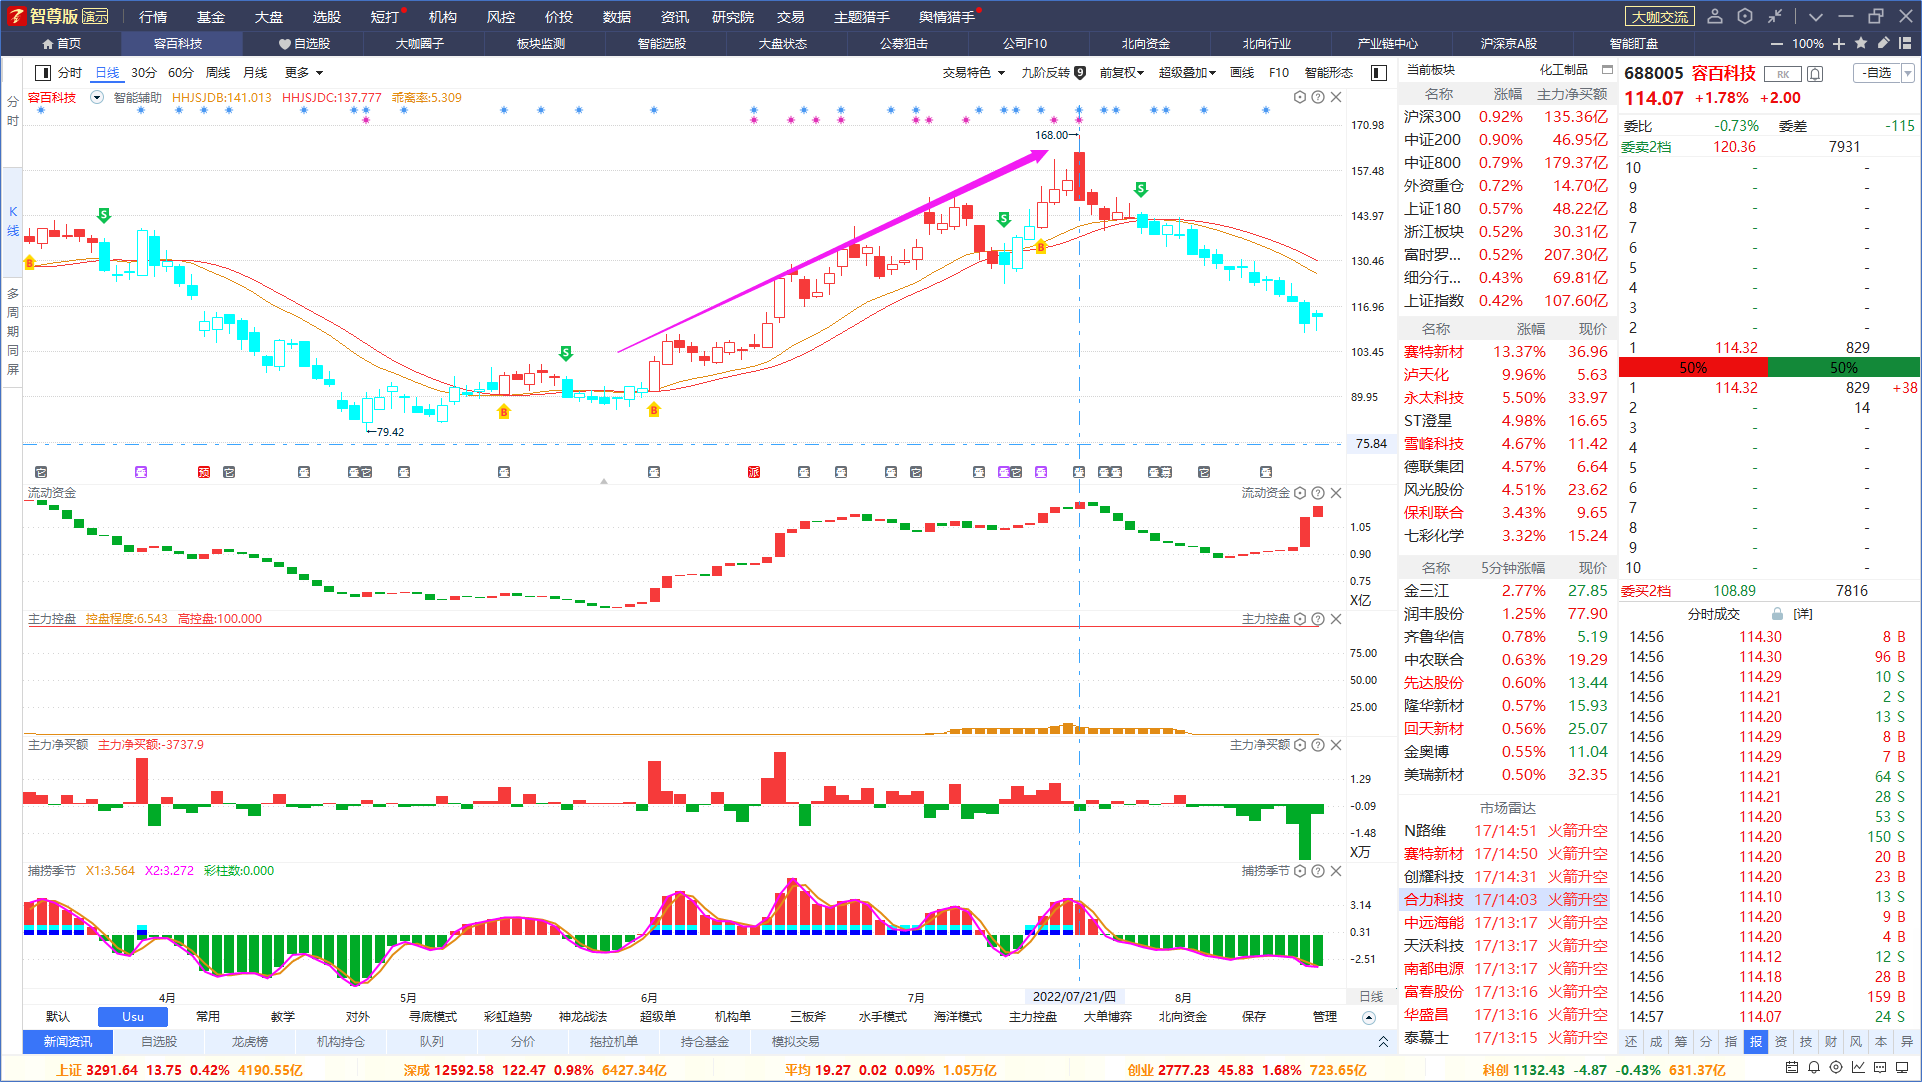This screenshot has height=1082, width=1922.
Task: Expand the circular arrow after 管理
Action: [x=1369, y=1017]
